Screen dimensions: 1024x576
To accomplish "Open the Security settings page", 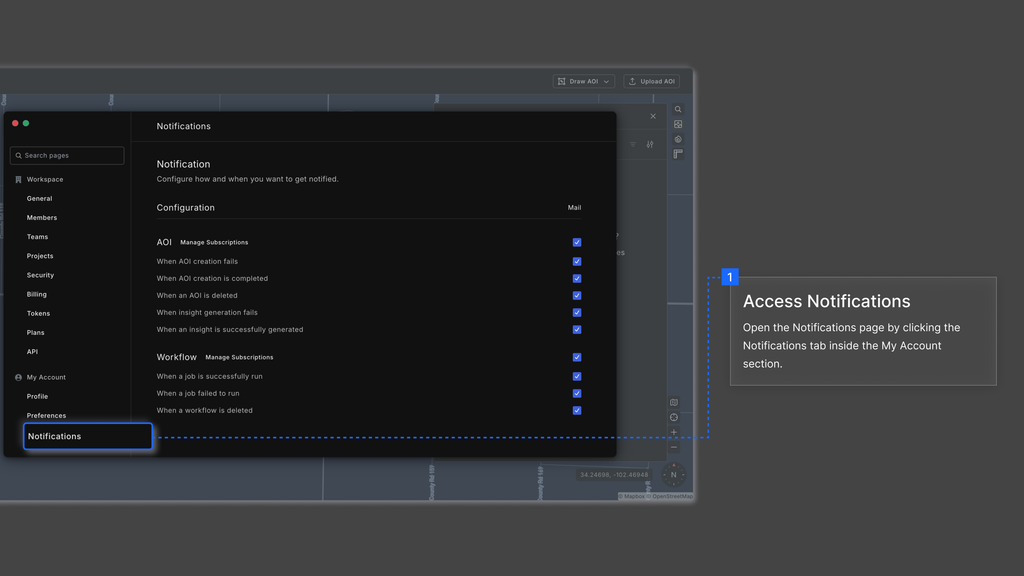I will pyautogui.click(x=40, y=275).
